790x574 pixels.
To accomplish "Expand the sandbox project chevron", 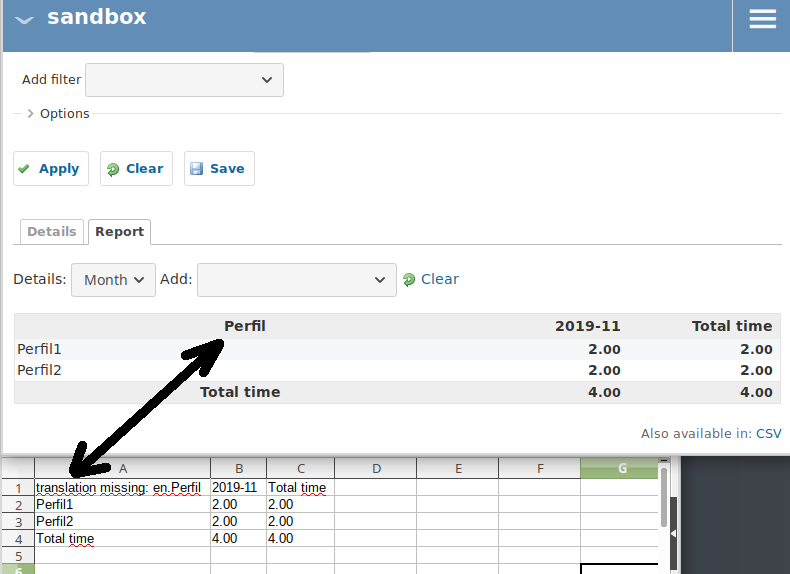I will [24, 20].
